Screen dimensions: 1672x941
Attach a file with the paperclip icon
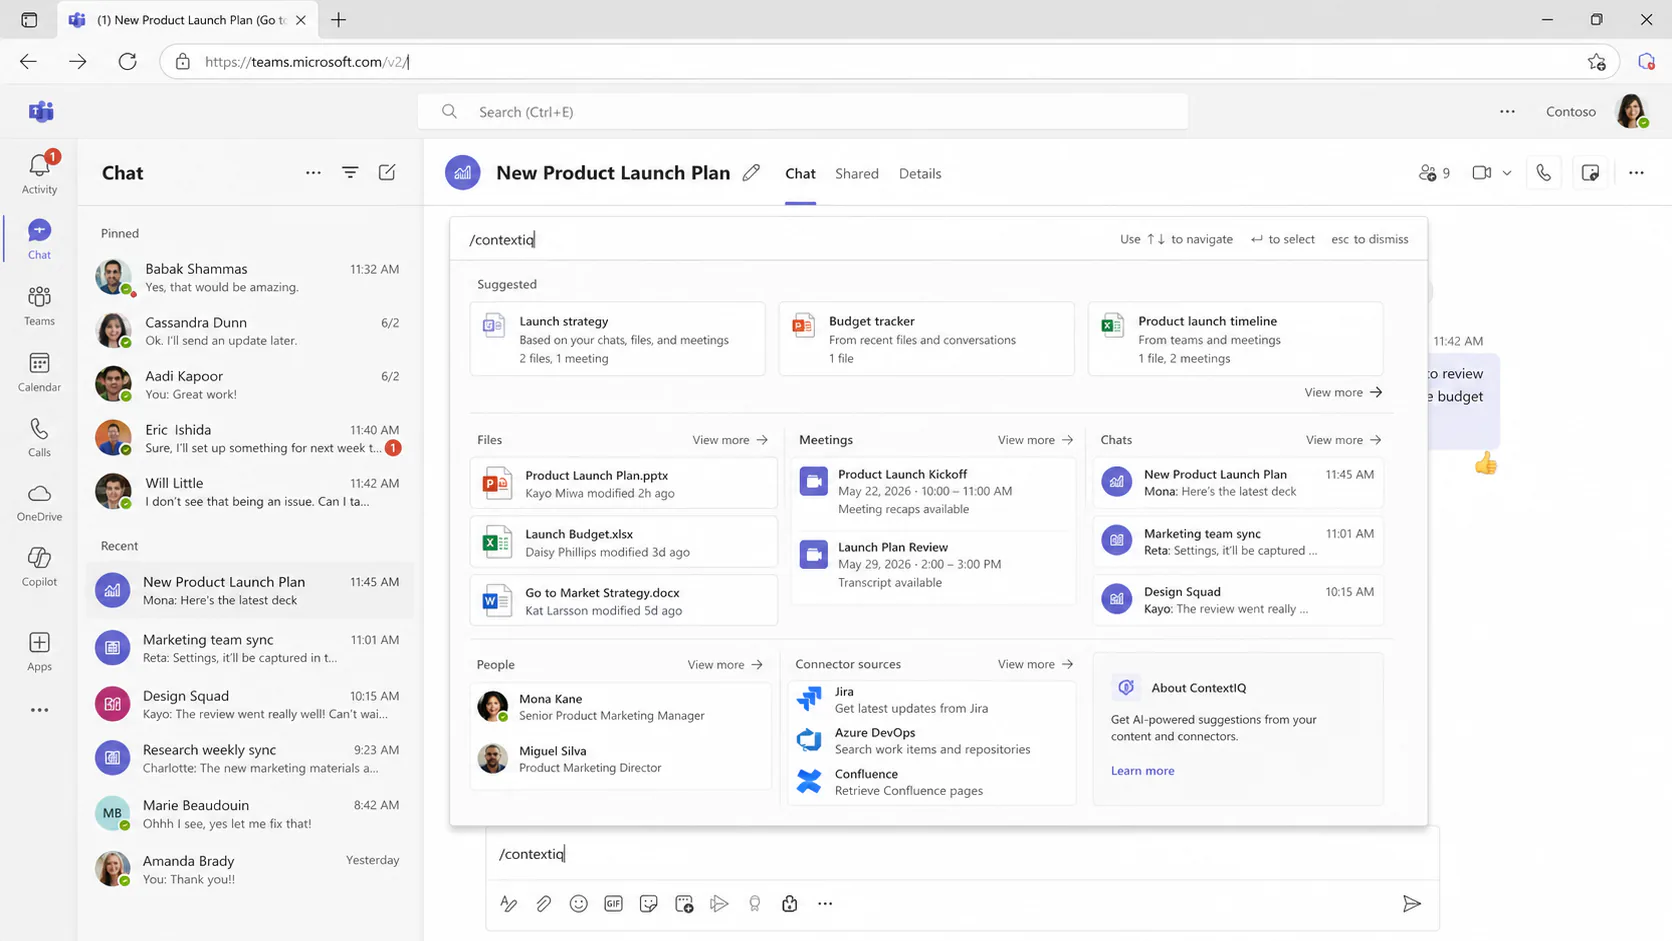[x=543, y=904]
